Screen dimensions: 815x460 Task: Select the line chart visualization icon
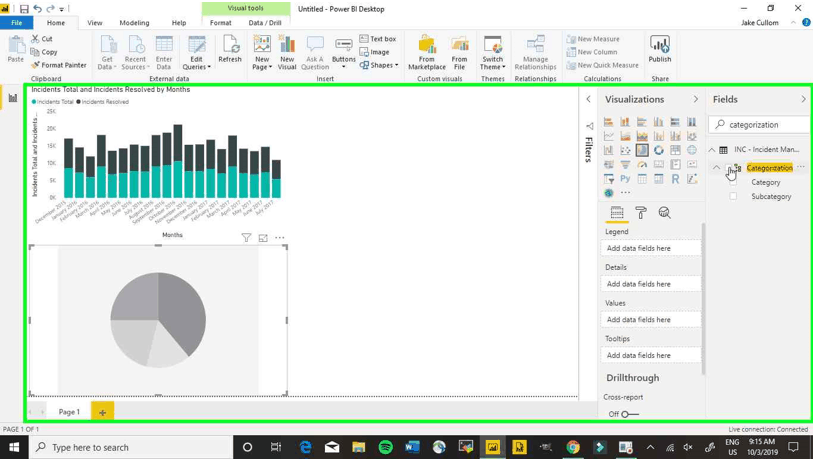pyautogui.click(x=609, y=136)
